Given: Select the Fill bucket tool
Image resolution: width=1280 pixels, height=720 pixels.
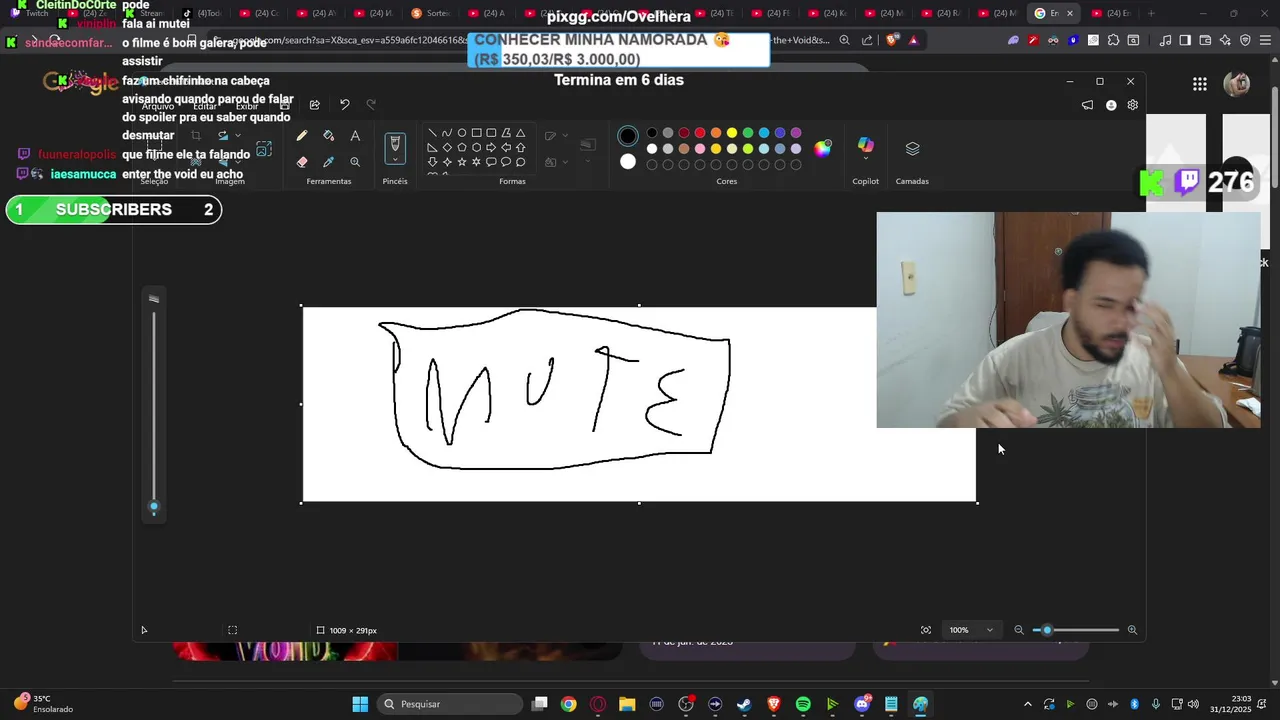Looking at the screenshot, I should 328,136.
